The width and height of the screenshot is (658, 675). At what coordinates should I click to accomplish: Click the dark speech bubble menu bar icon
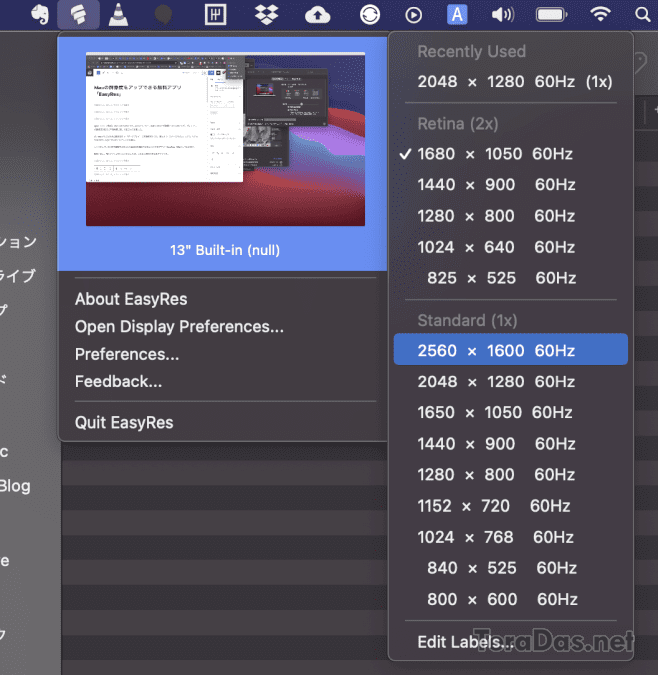pos(163,15)
